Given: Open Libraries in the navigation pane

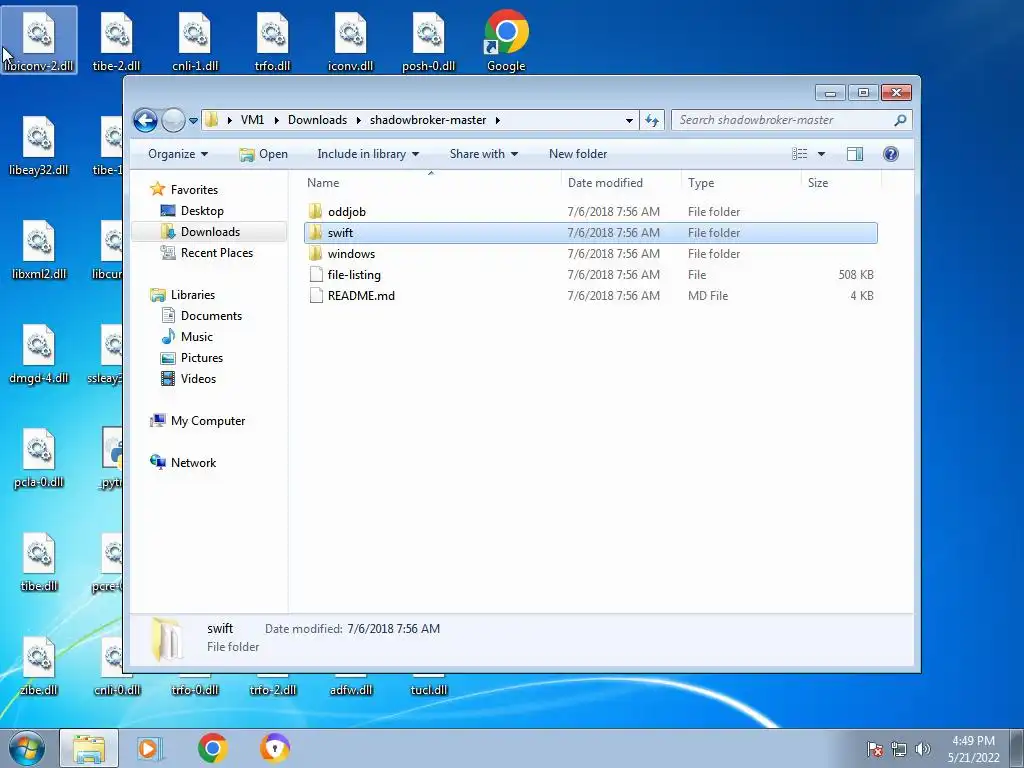Looking at the screenshot, I should coord(193,295).
